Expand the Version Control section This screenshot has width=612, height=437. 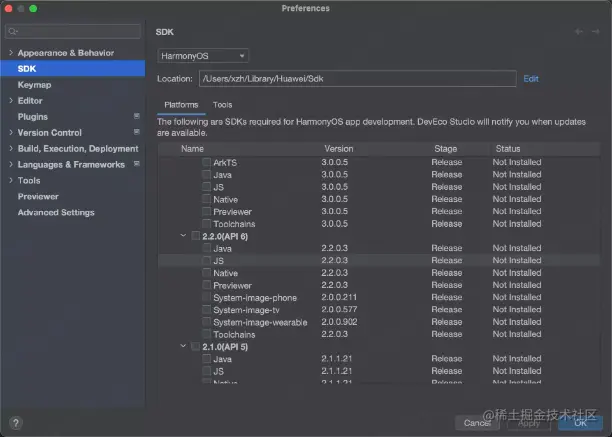11,132
